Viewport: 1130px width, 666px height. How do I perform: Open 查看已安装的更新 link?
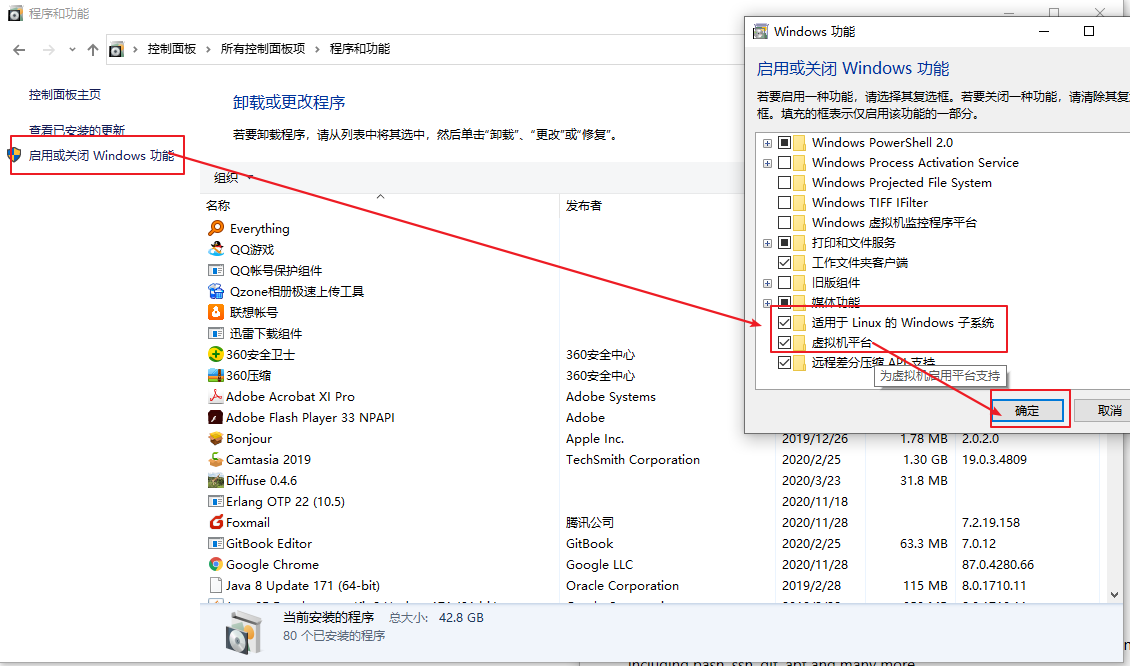(x=76, y=130)
